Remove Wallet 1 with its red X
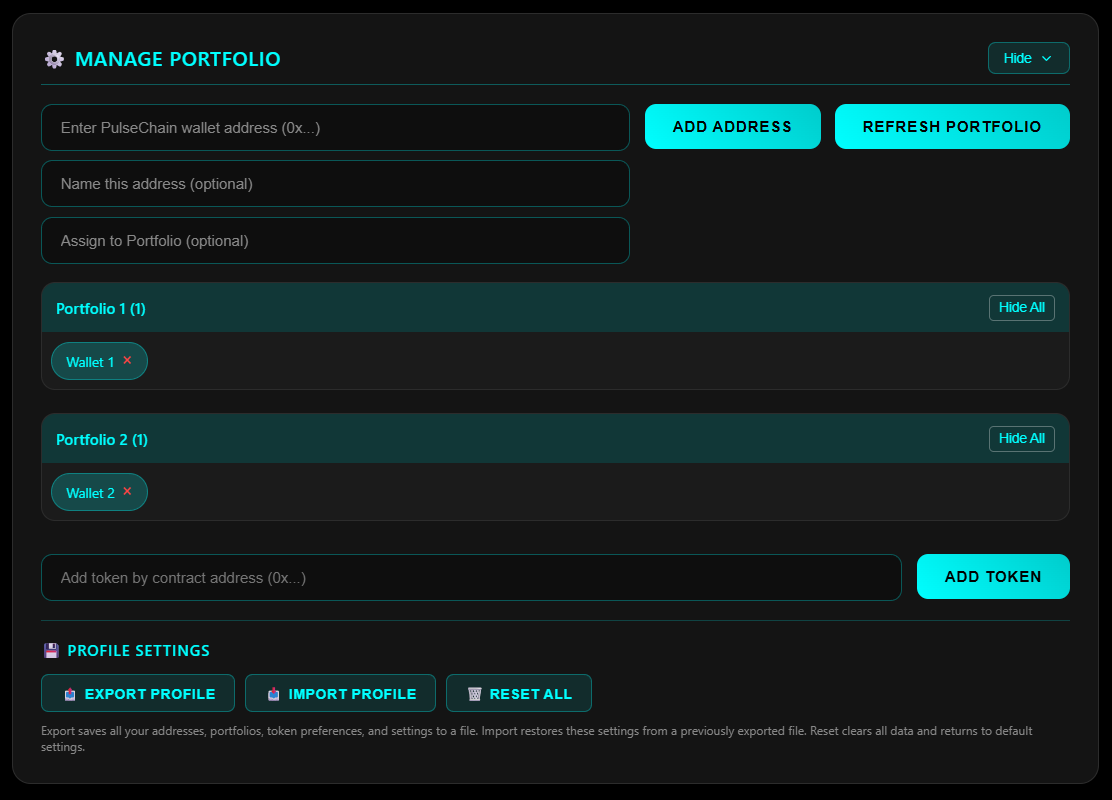Screen dimensions: 1112x800 [x=128, y=360]
